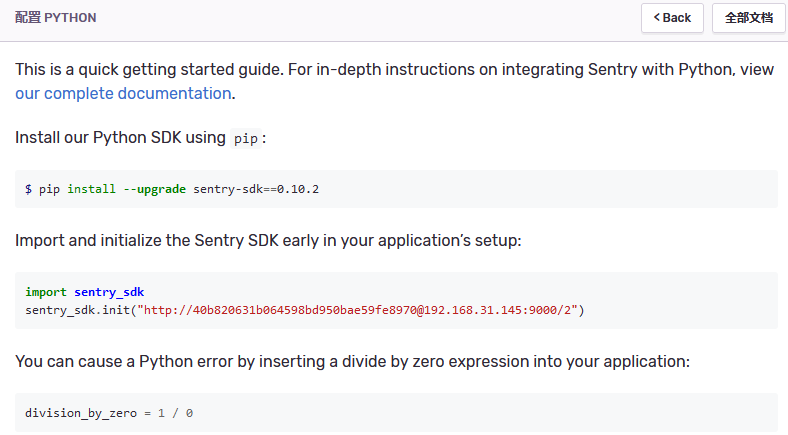Click the chevron arrow inside Back button
This screenshot has width=788, height=435.
pos(657,18)
